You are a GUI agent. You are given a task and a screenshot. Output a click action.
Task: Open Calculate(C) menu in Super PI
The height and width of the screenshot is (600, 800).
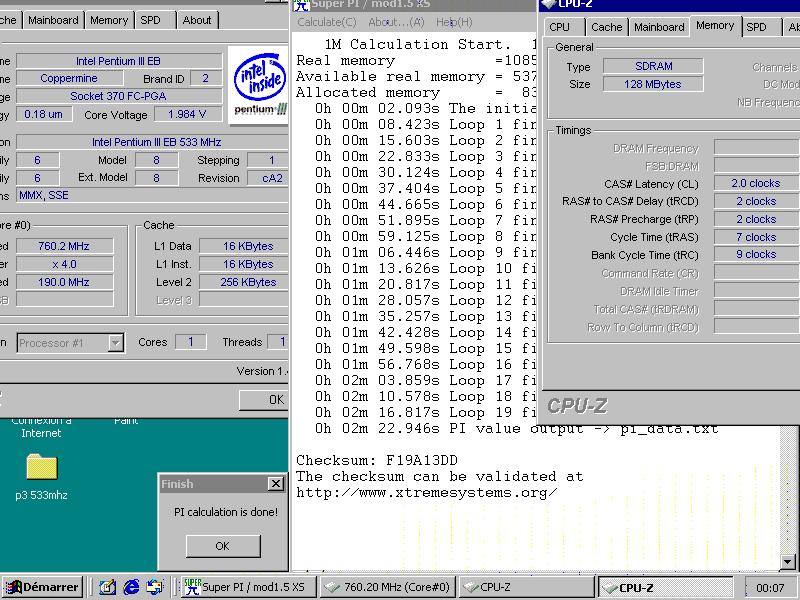(327, 22)
